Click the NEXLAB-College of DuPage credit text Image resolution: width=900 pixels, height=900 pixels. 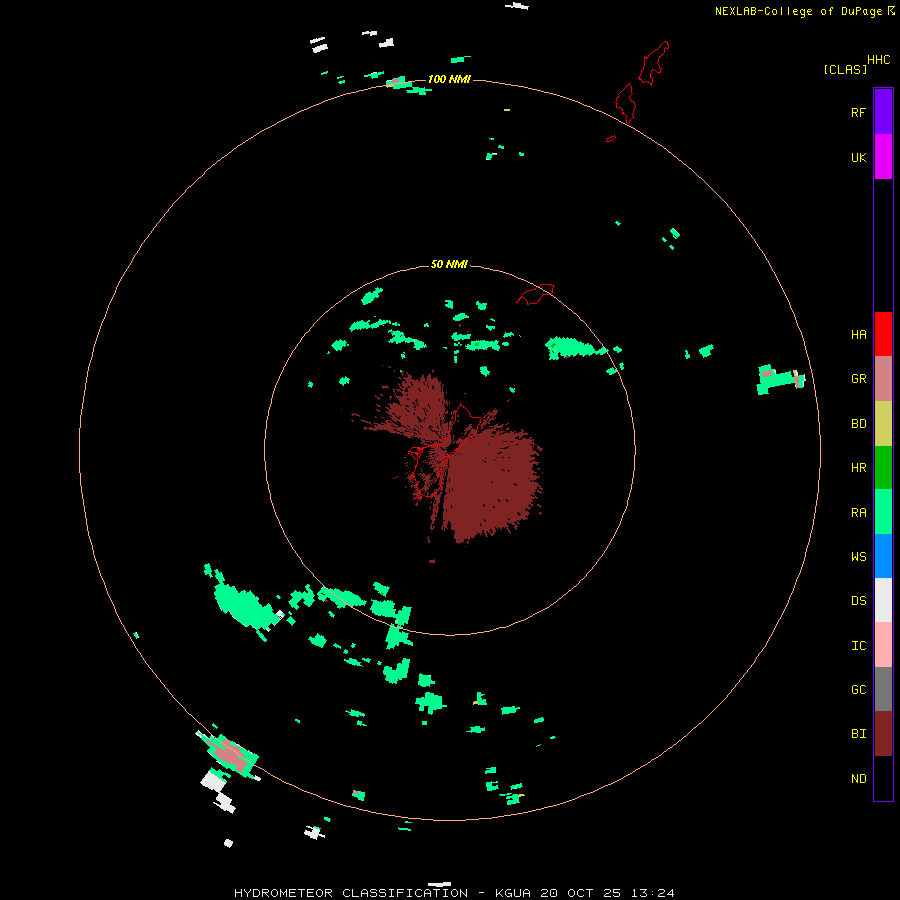coord(798,11)
